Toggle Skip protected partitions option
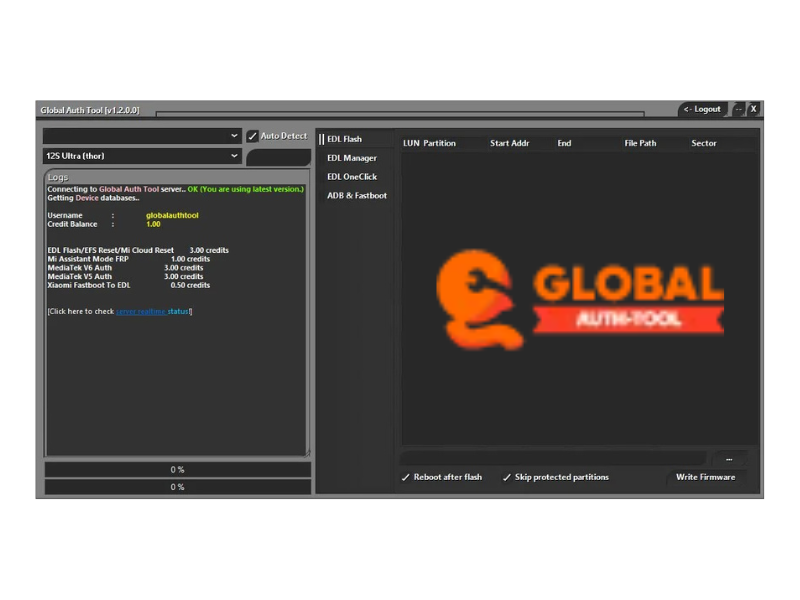The width and height of the screenshot is (800, 600). 556,477
